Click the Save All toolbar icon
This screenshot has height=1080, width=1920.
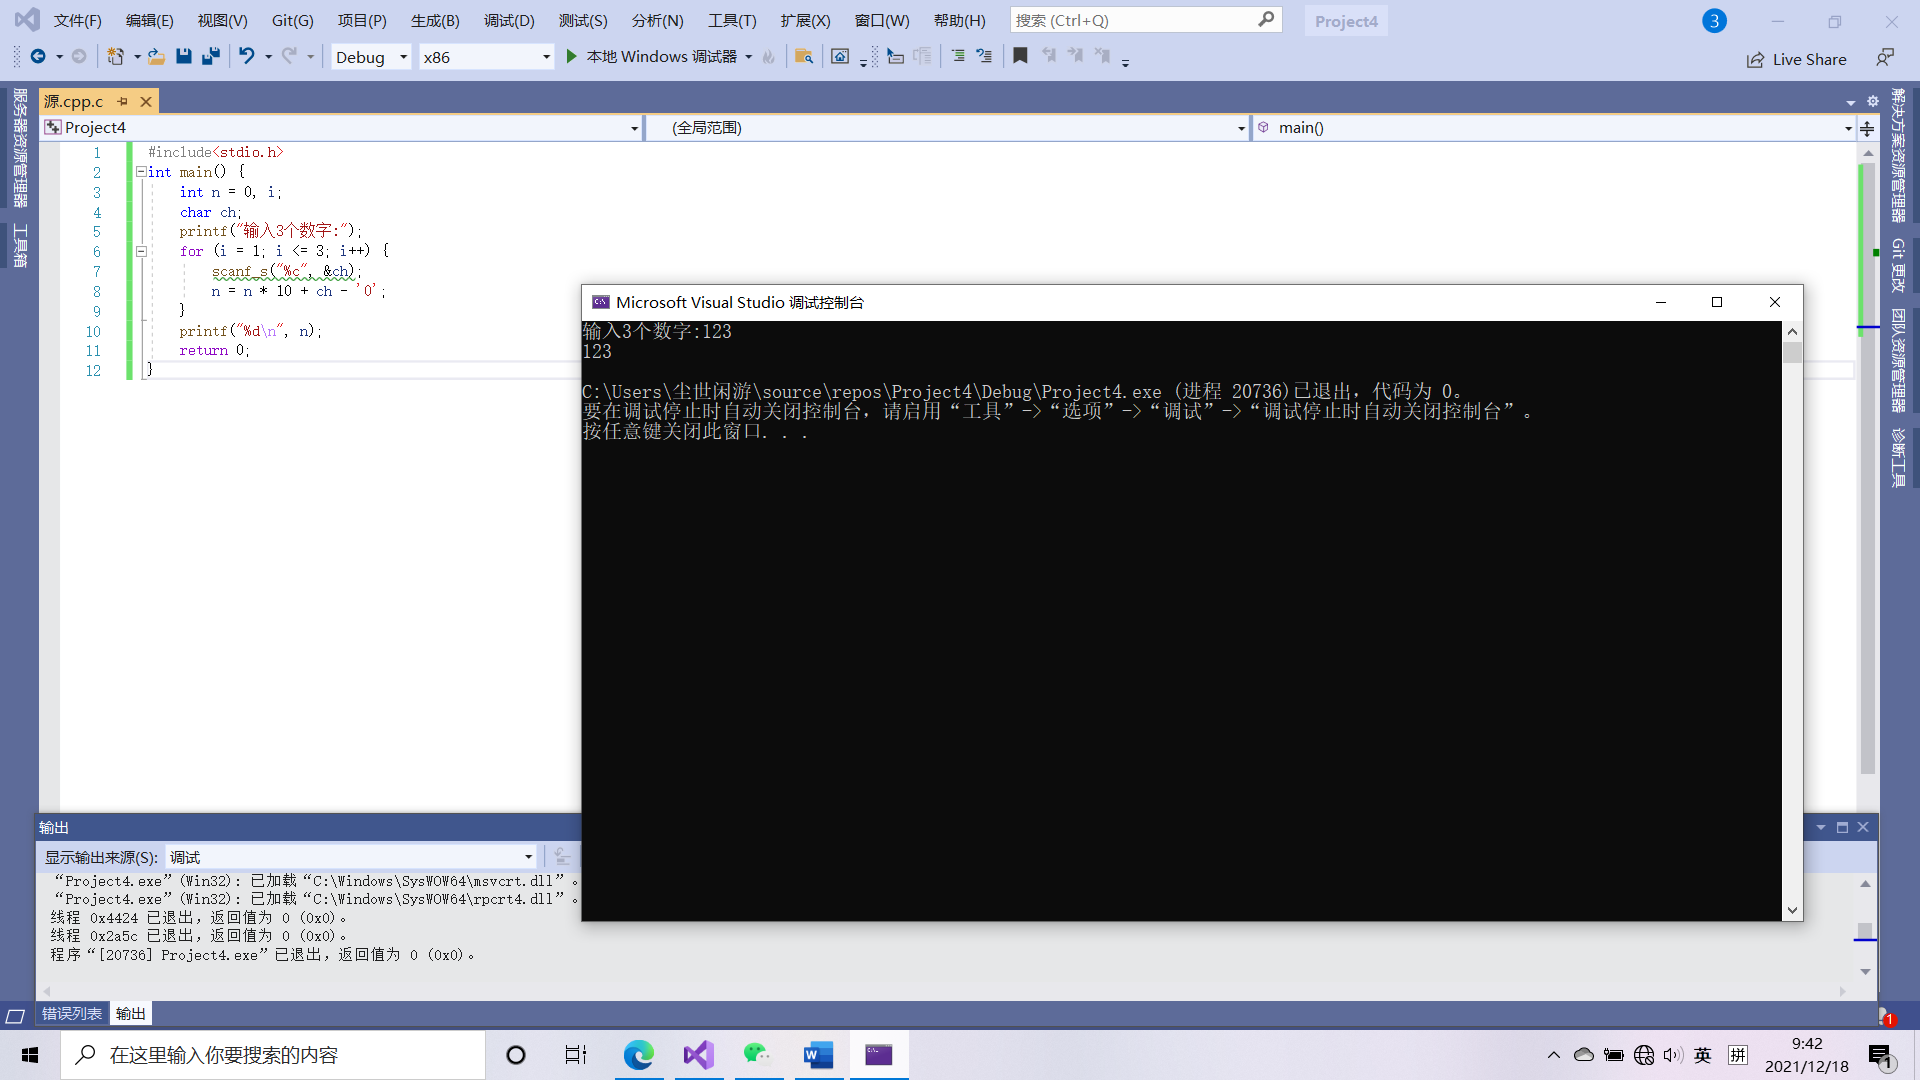coord(210,57)
